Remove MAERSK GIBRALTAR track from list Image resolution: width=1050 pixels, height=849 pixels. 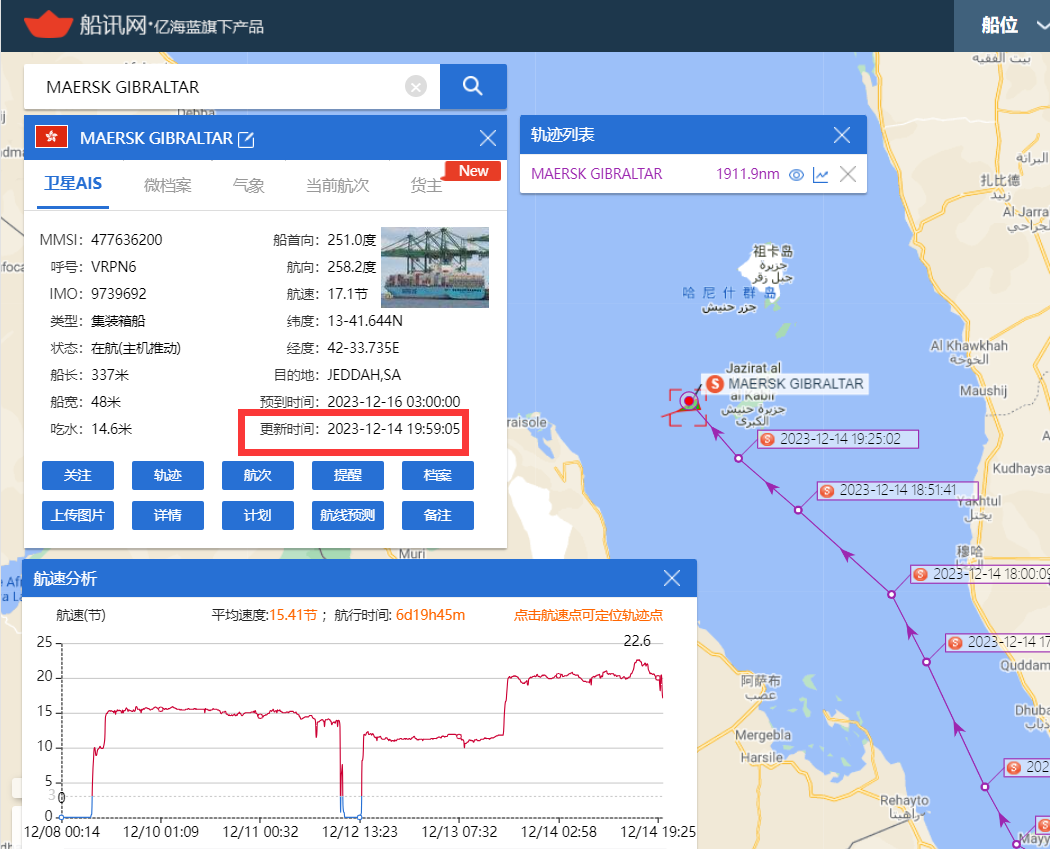pos(848,174)
